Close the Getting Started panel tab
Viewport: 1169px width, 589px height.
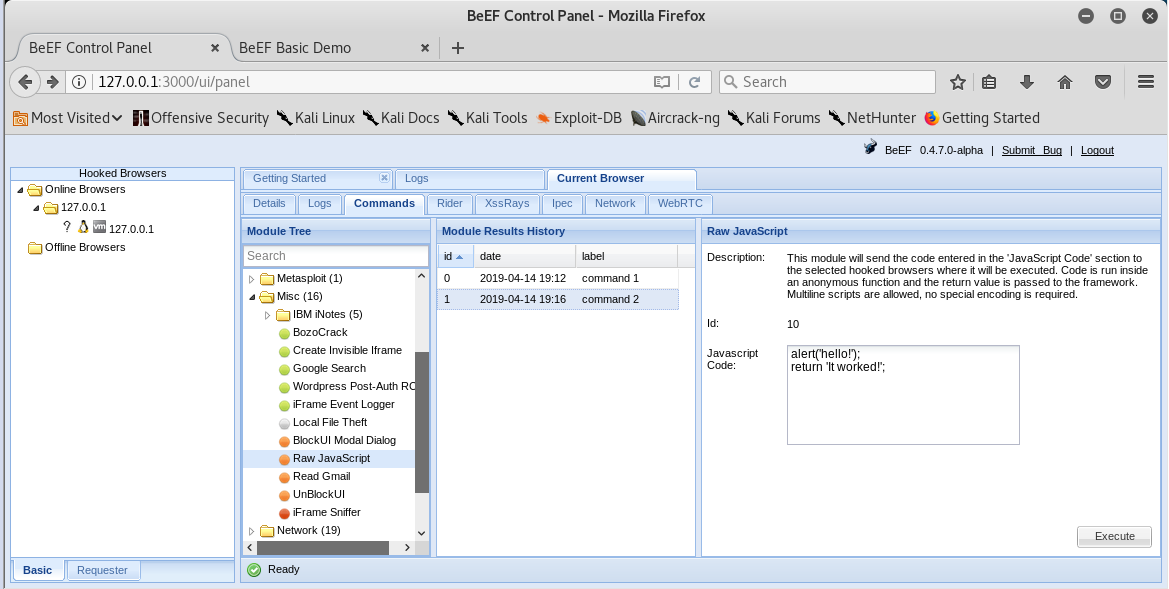(x=384, y=177)
